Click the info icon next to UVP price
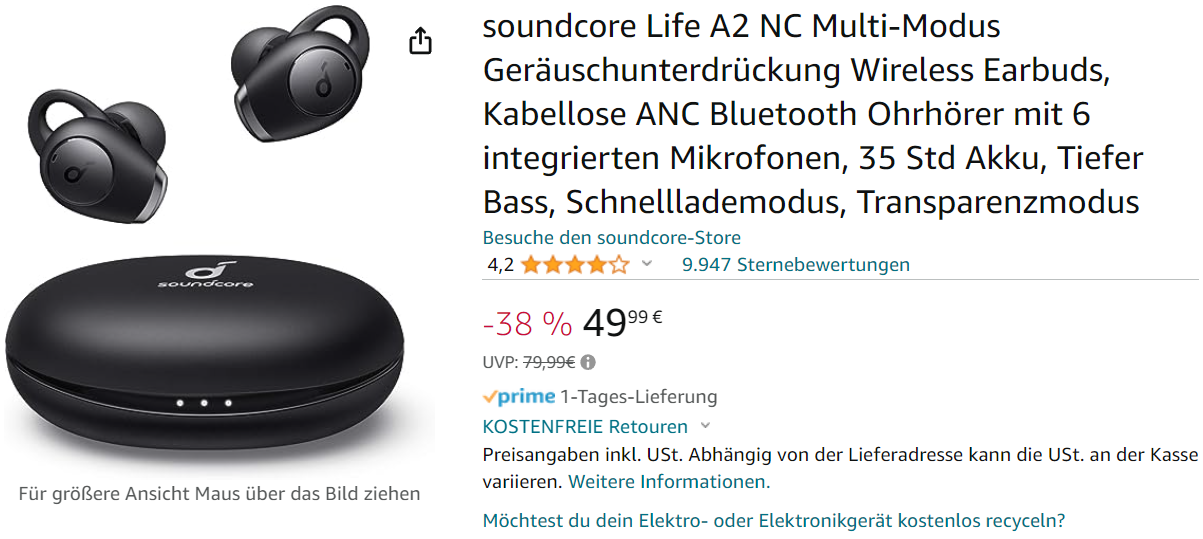Viewport: 1203px width, 539px height. click(x=588, y=362)
